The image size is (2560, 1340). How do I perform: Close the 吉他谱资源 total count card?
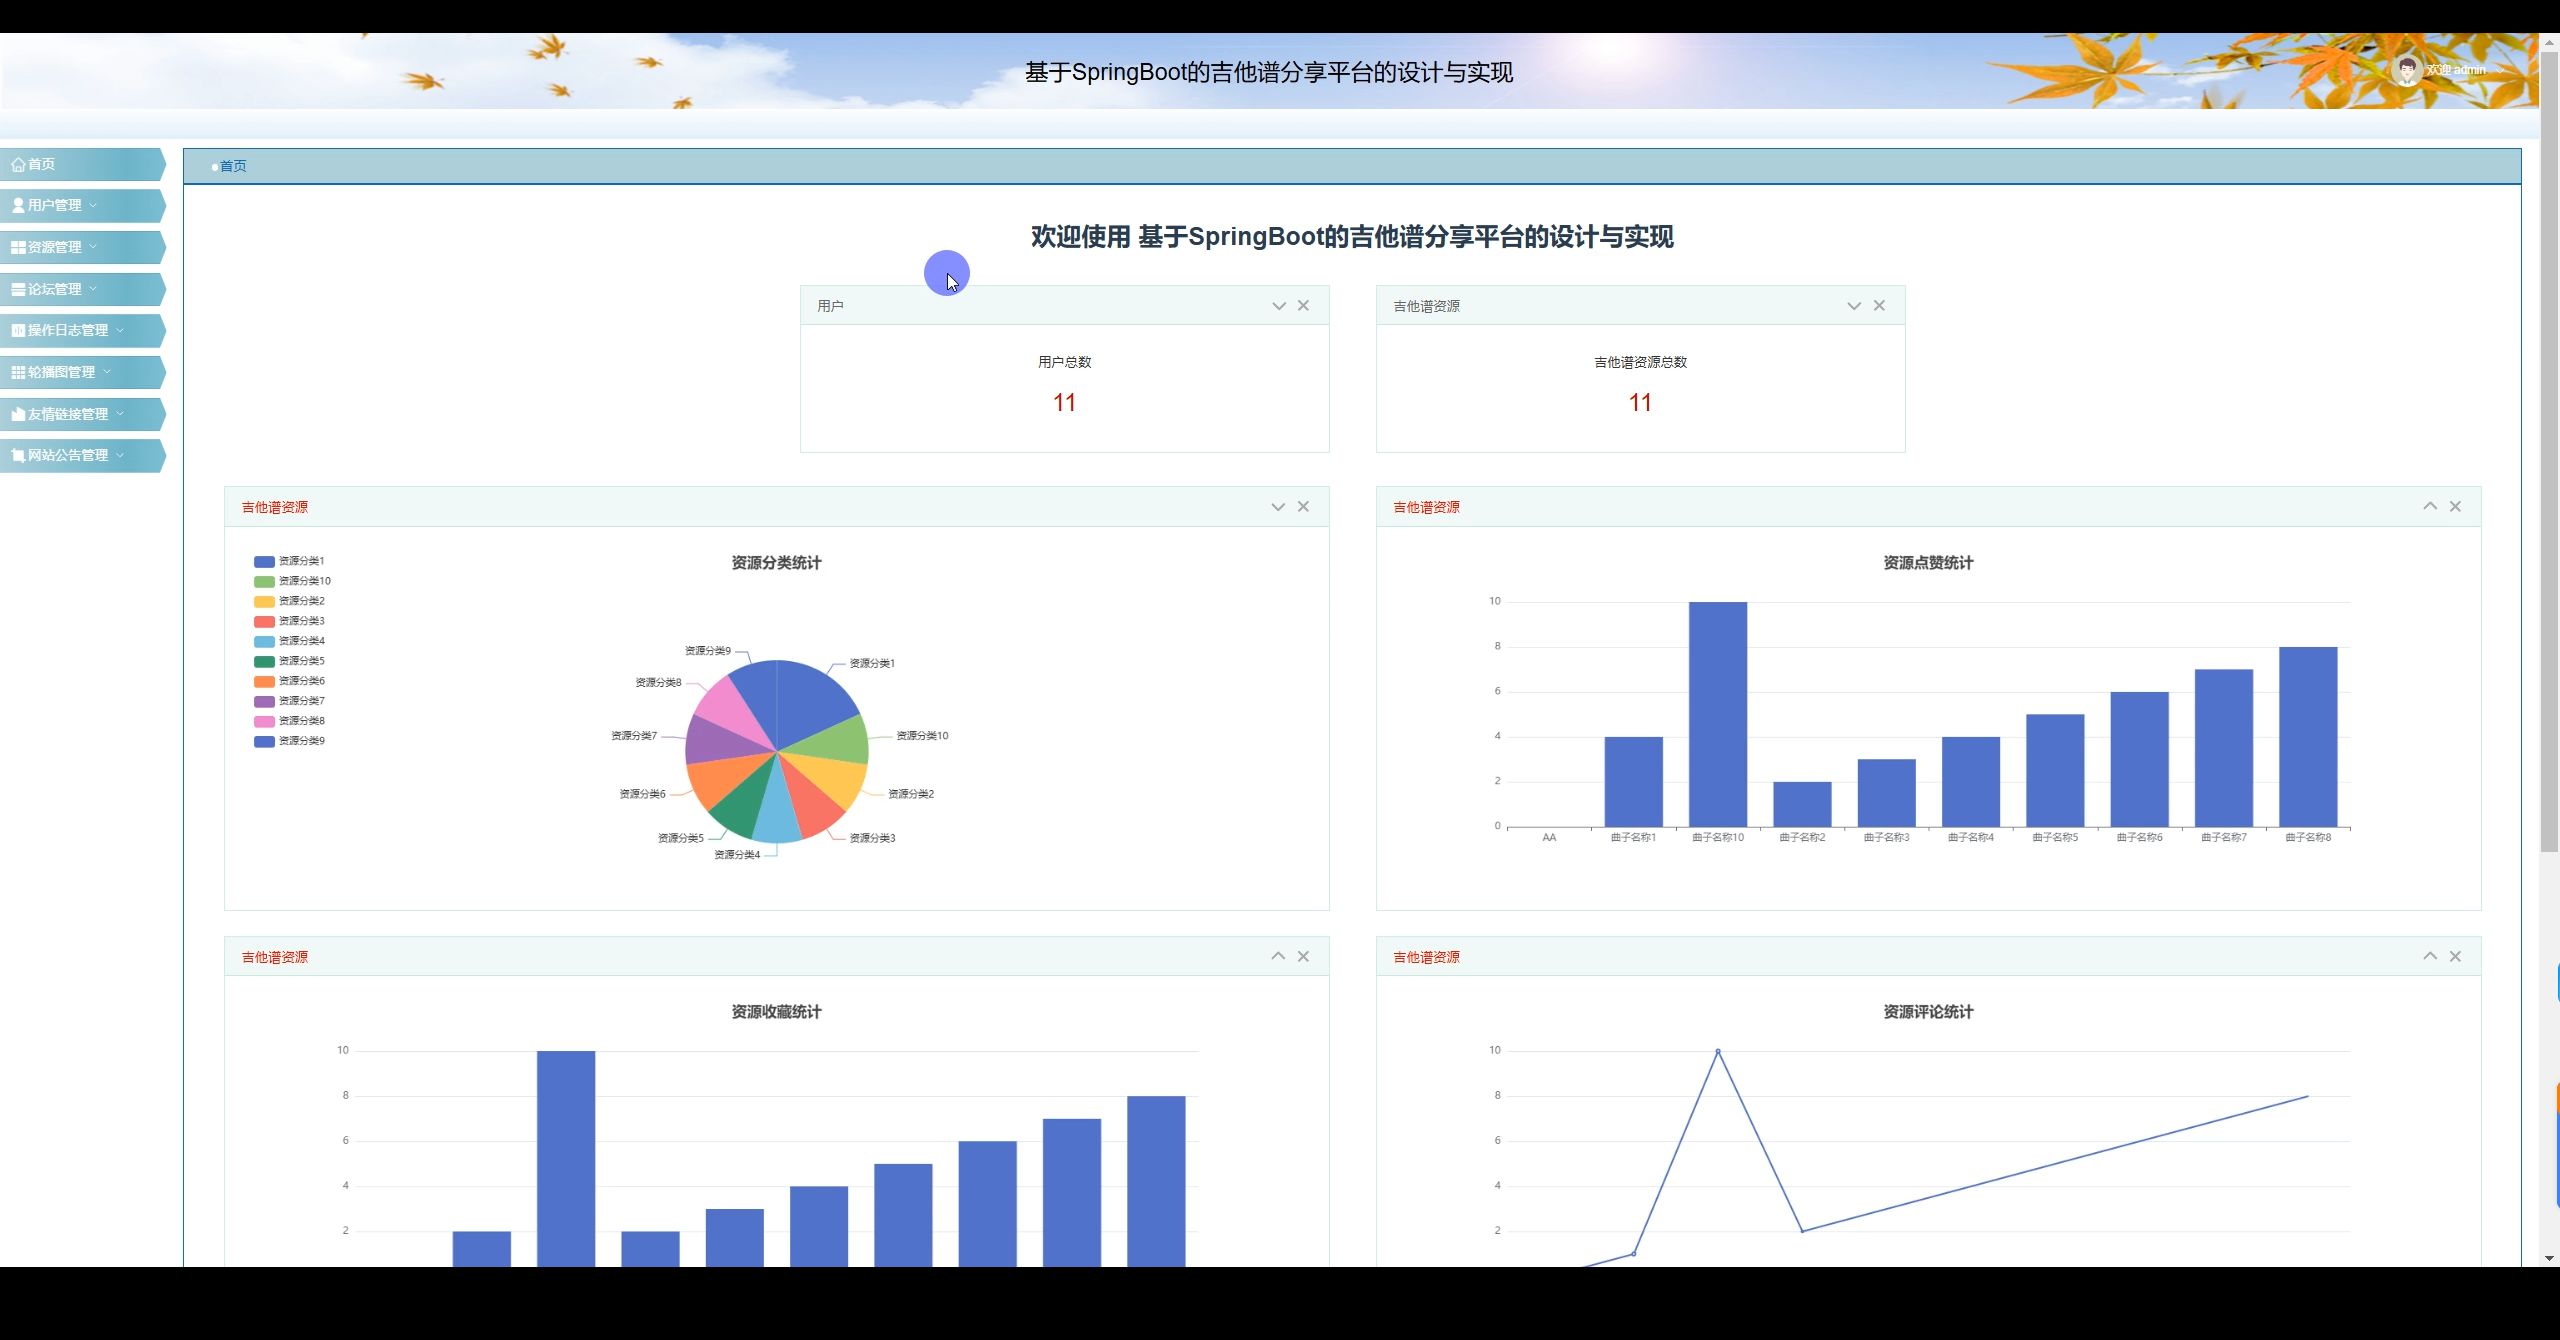click(x=1879, y=306)
